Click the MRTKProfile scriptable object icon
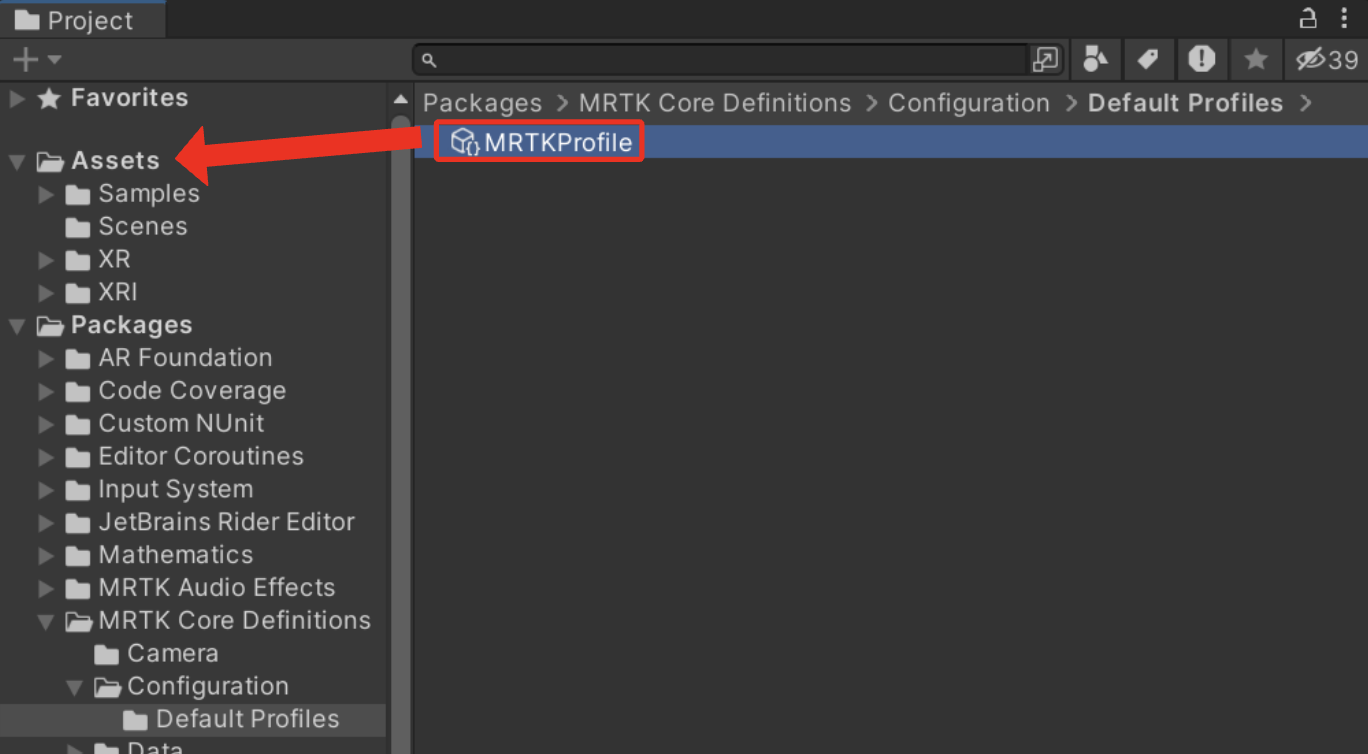This screenshot has width=1368, height=754. click(464, 142)
